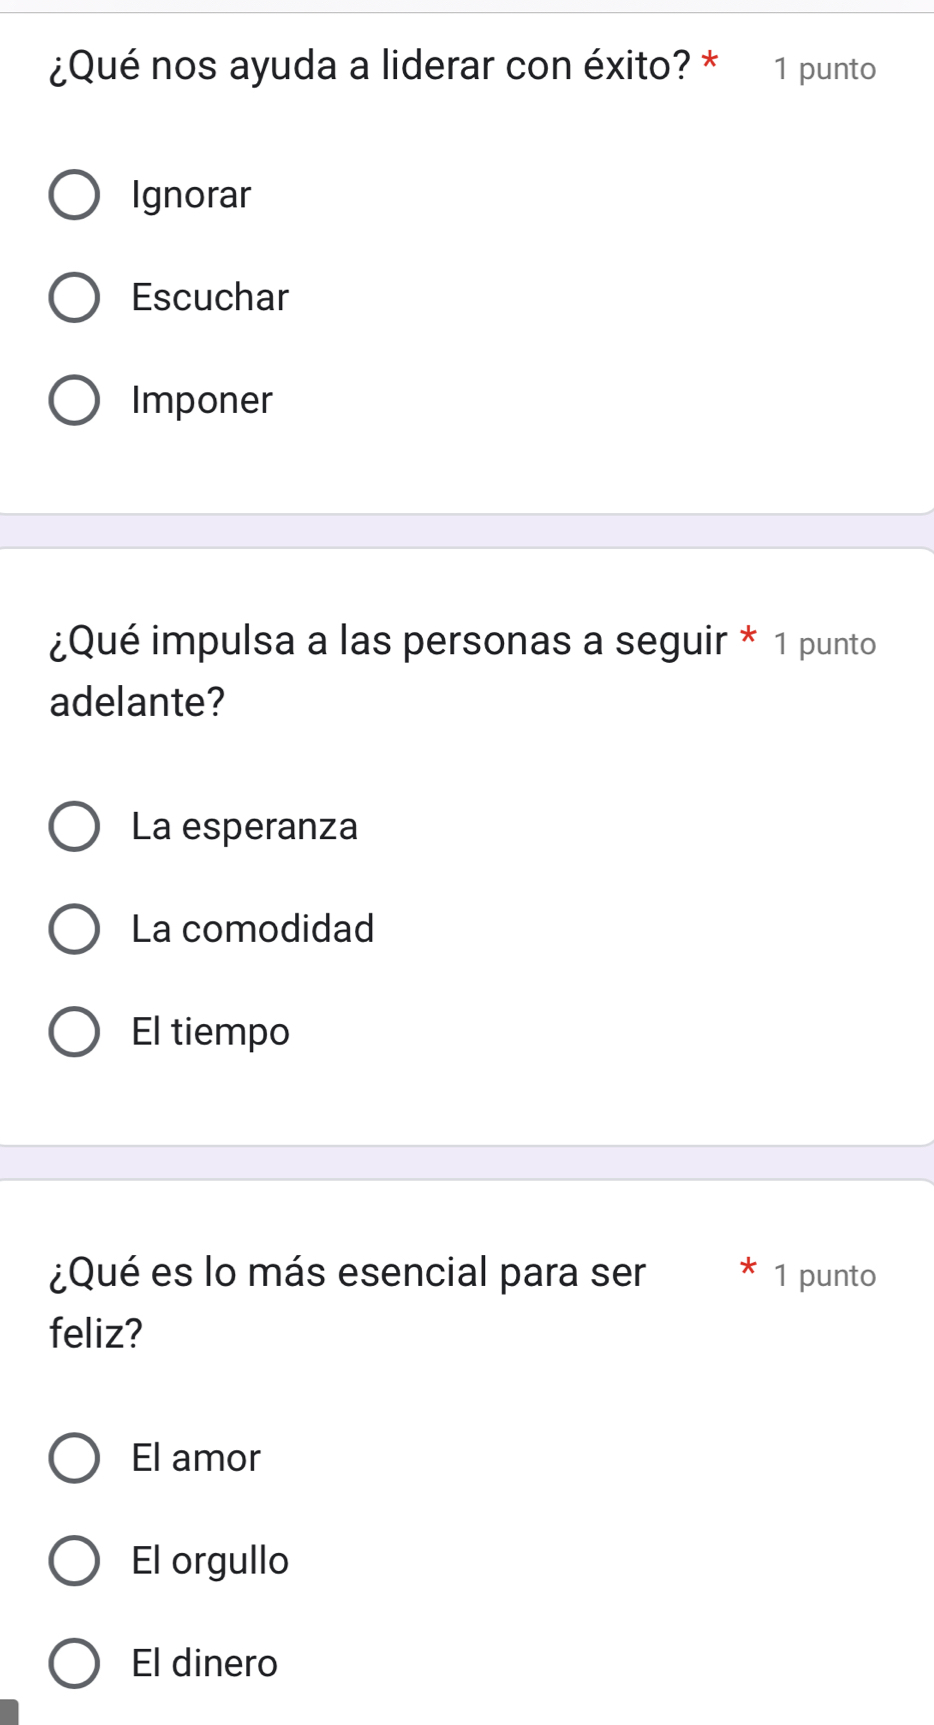Tap the El dinero option text
Image resolution: width=934 pixels, height=1725 pixels.
[205, 1664]
